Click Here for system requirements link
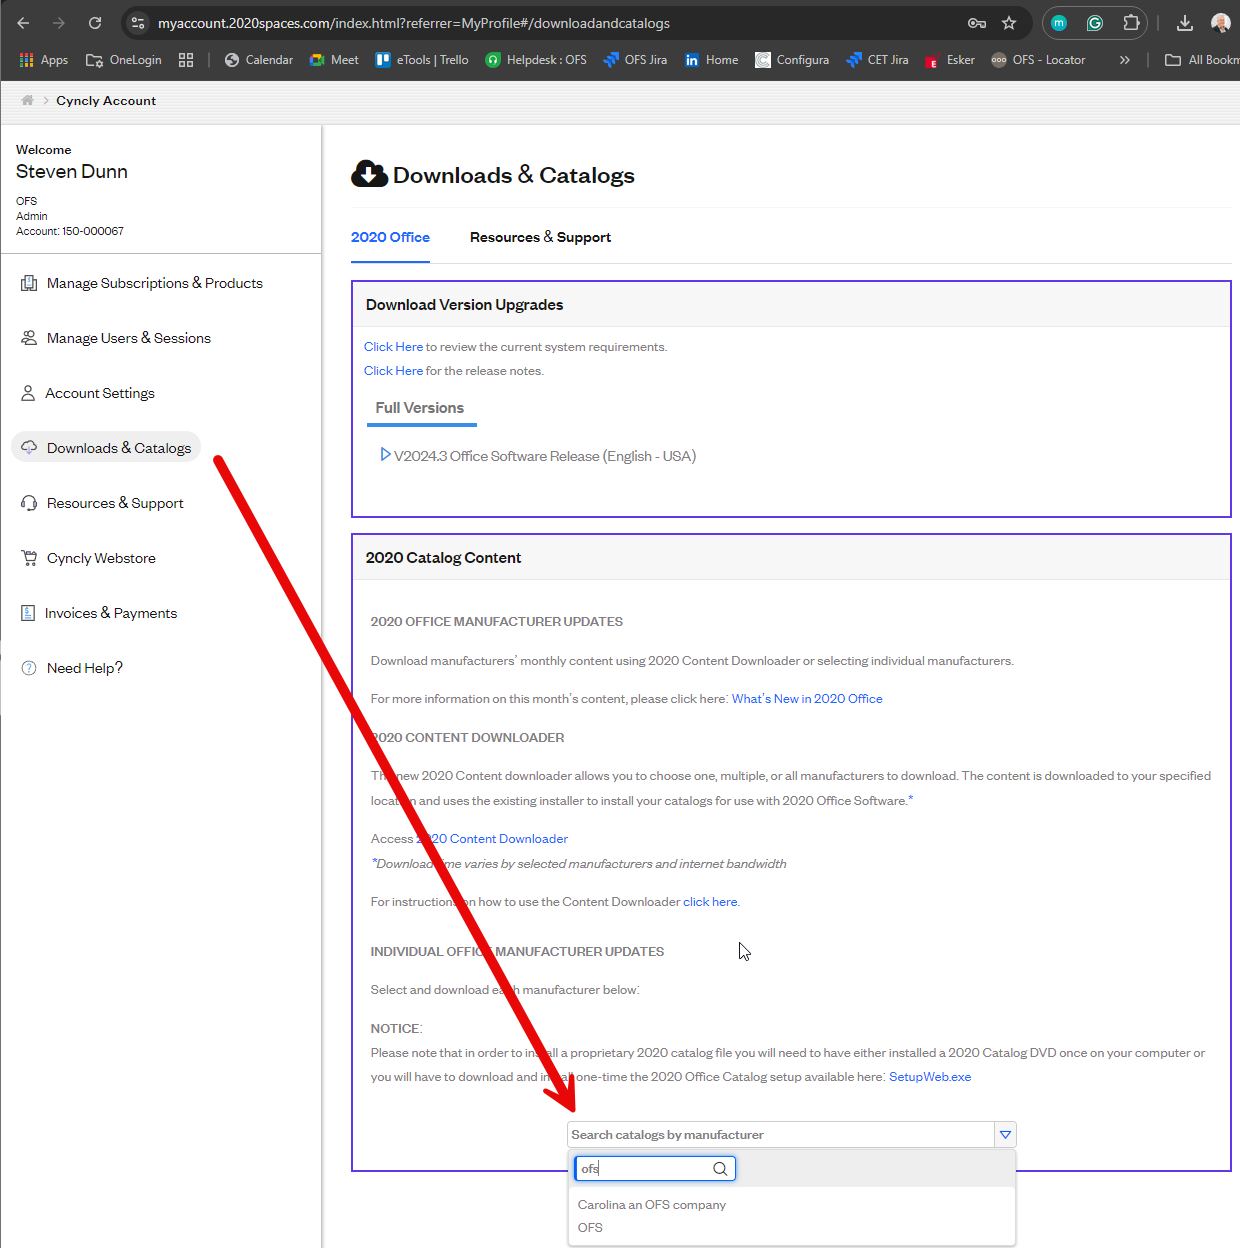Image resolution: width=1240 pixels, height=1248 pixels. pos(393,347)
